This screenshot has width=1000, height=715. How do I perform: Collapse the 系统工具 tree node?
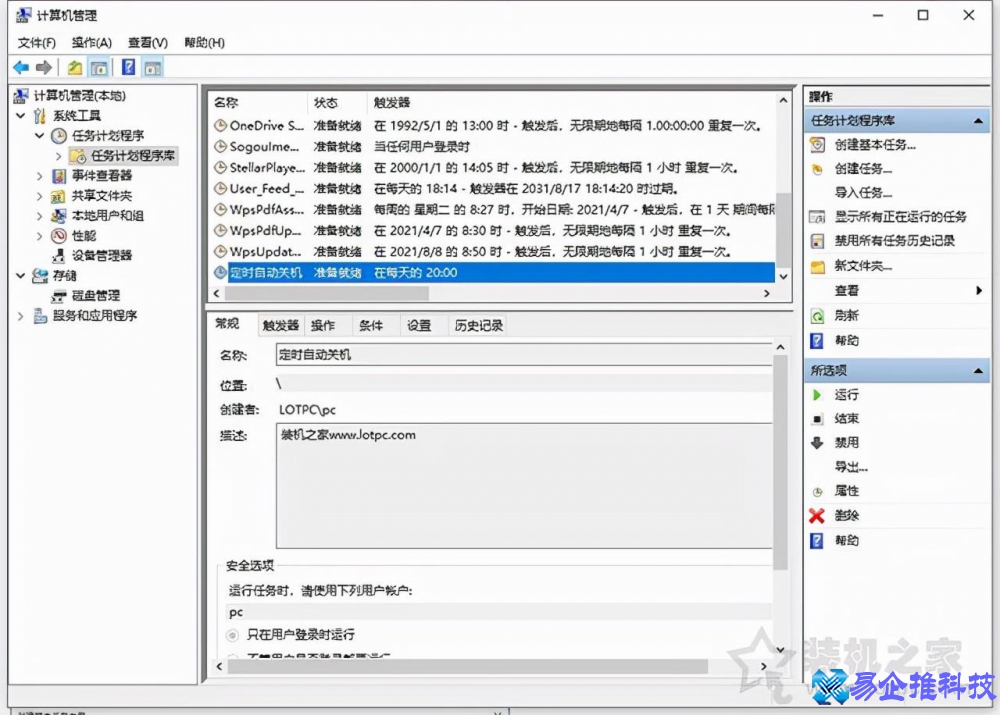[20, 116]
